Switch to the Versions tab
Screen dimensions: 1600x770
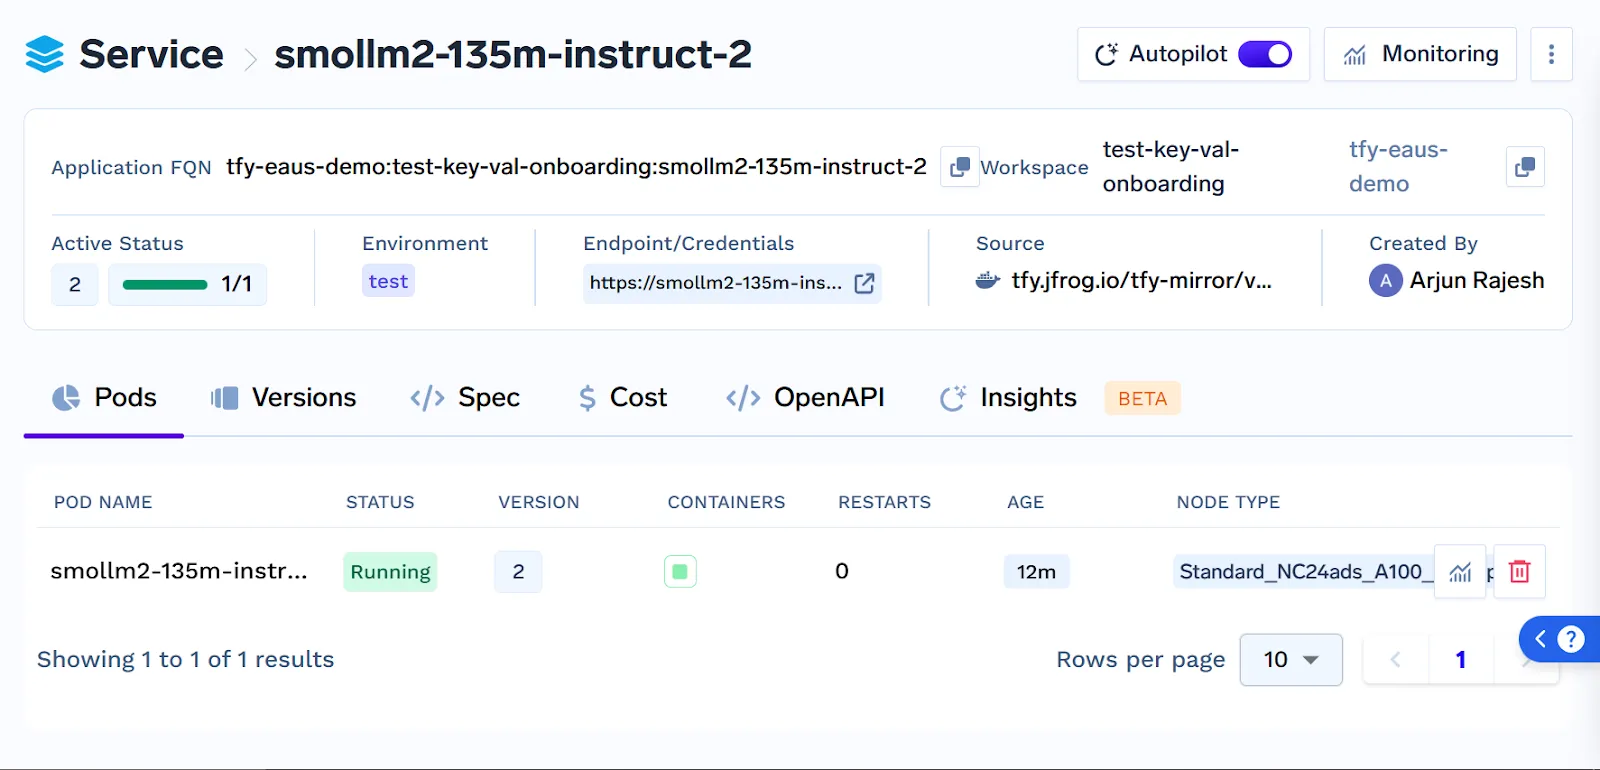tap(283, 398)
